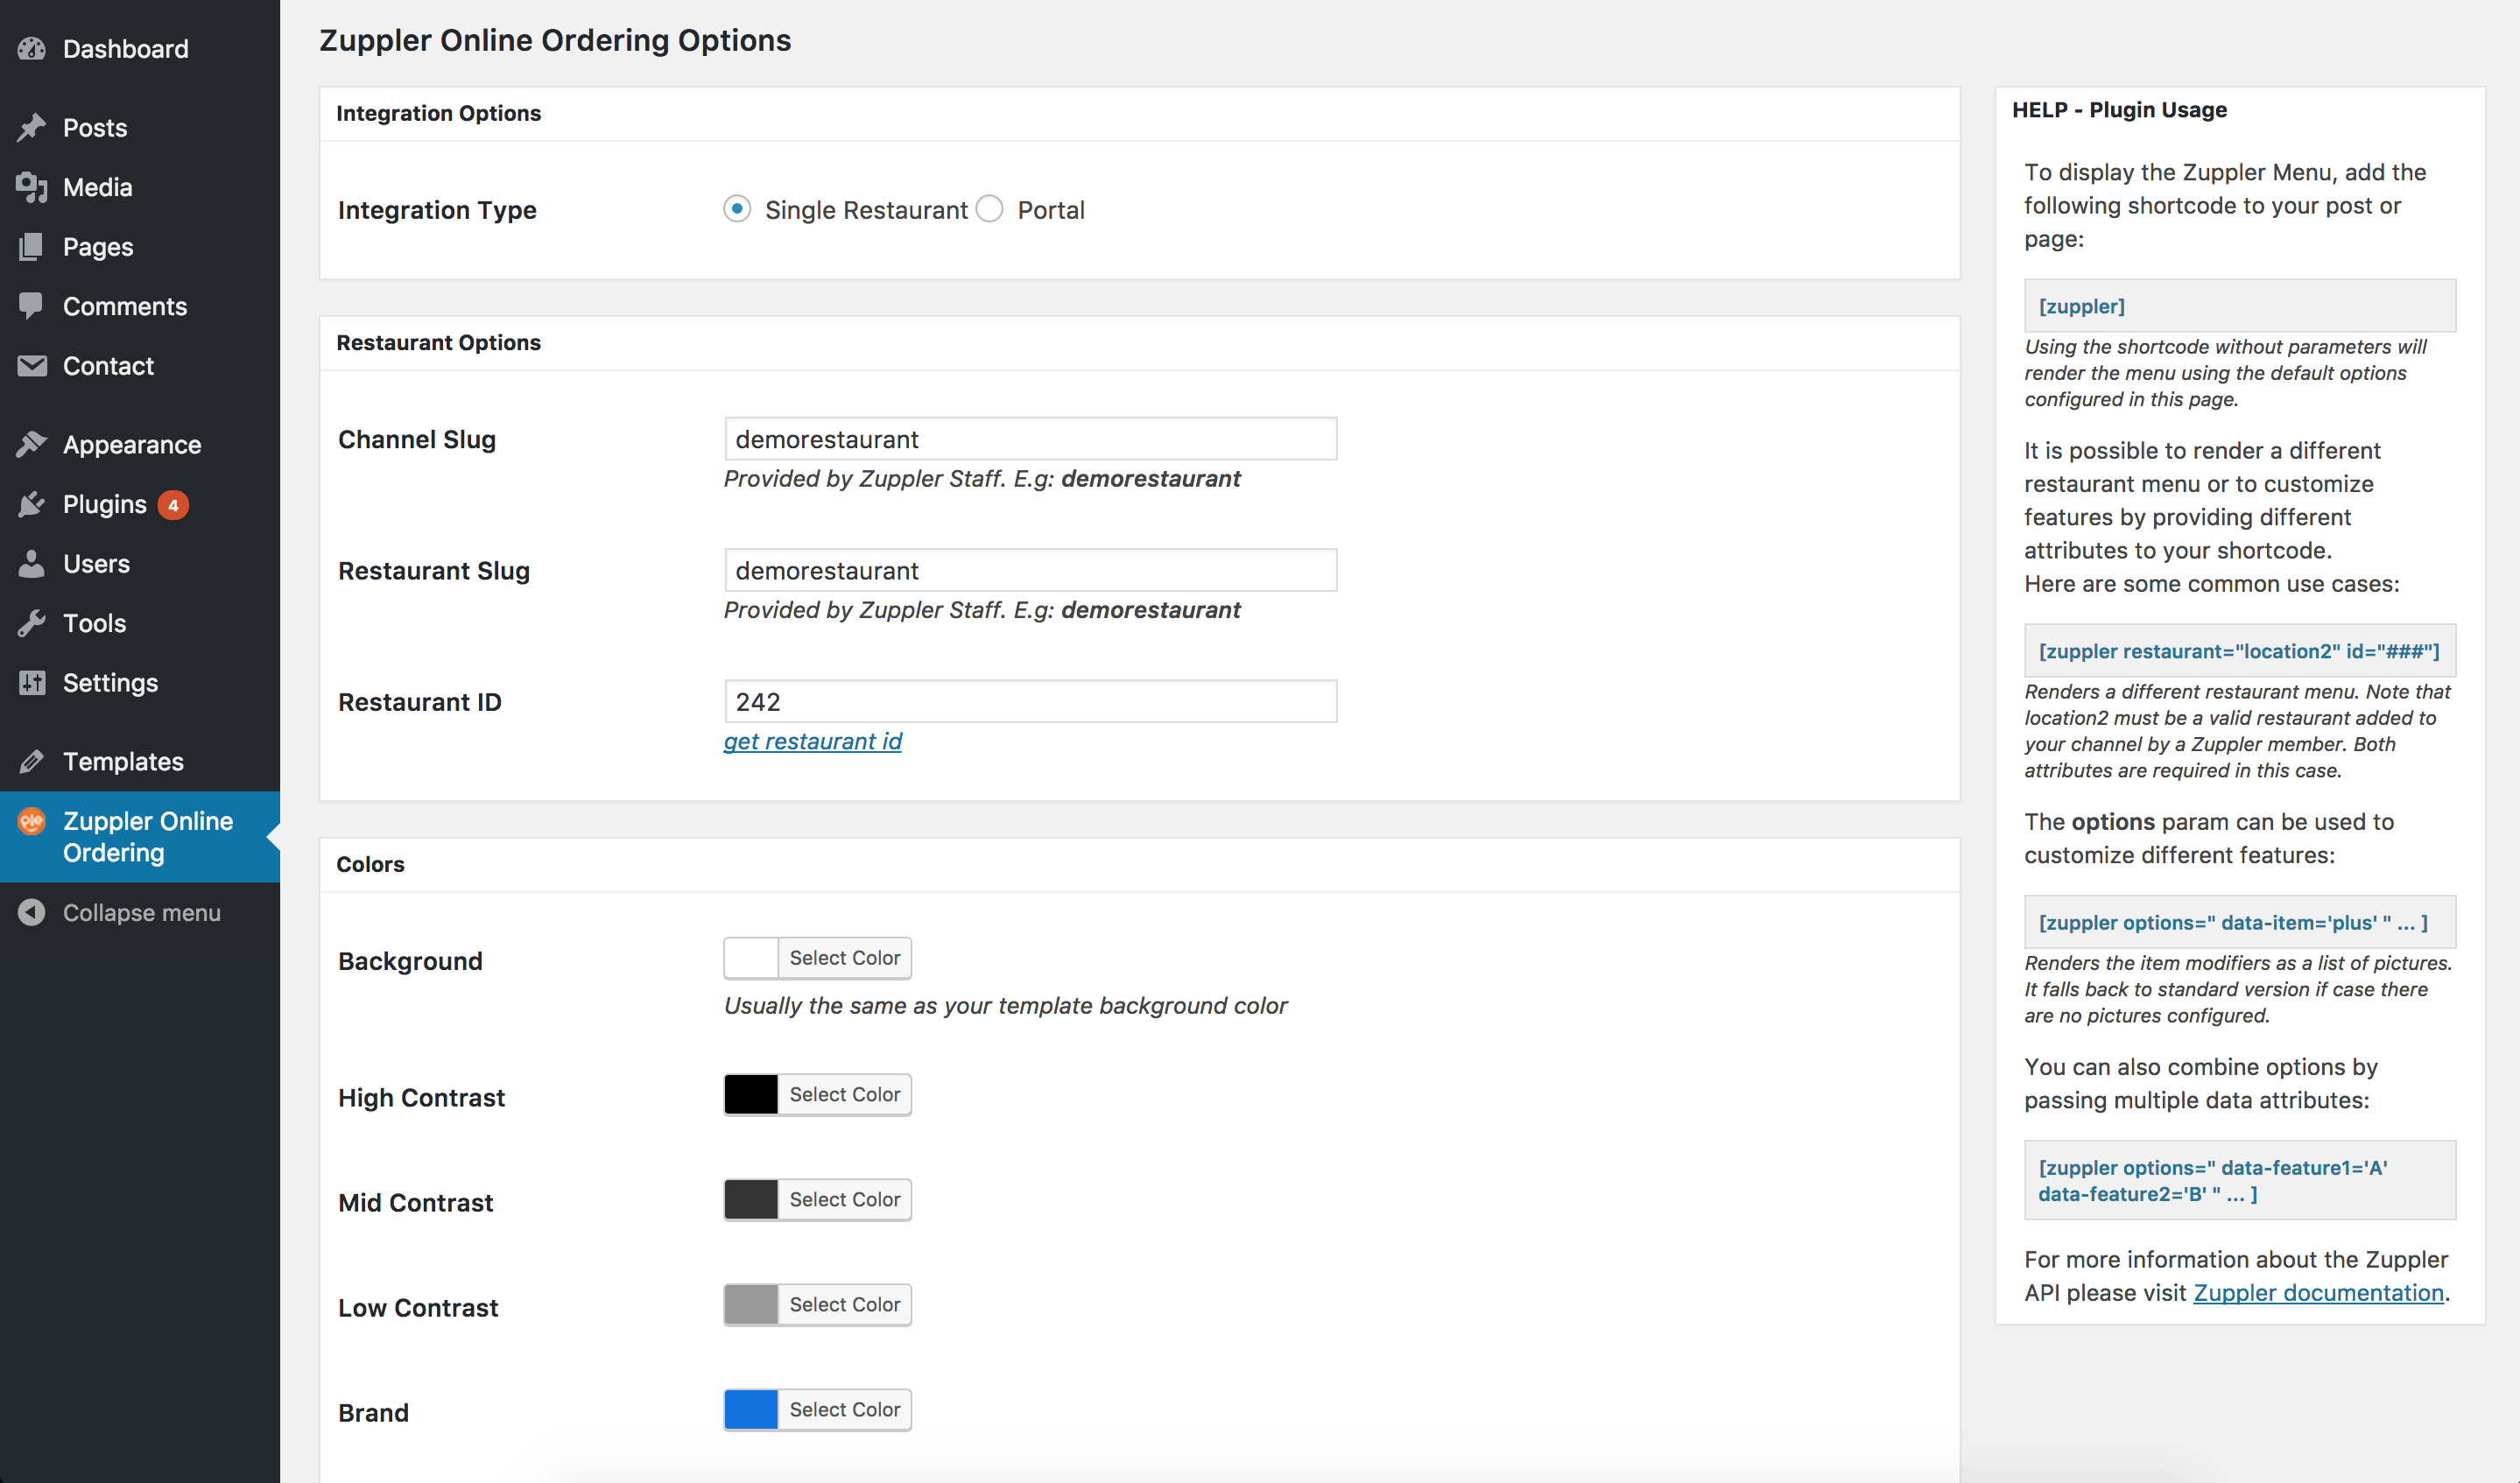Screen dimensions: 2520x1483
Task: Click the blue Brand color swatch
Action: [x=751, y=1409]
